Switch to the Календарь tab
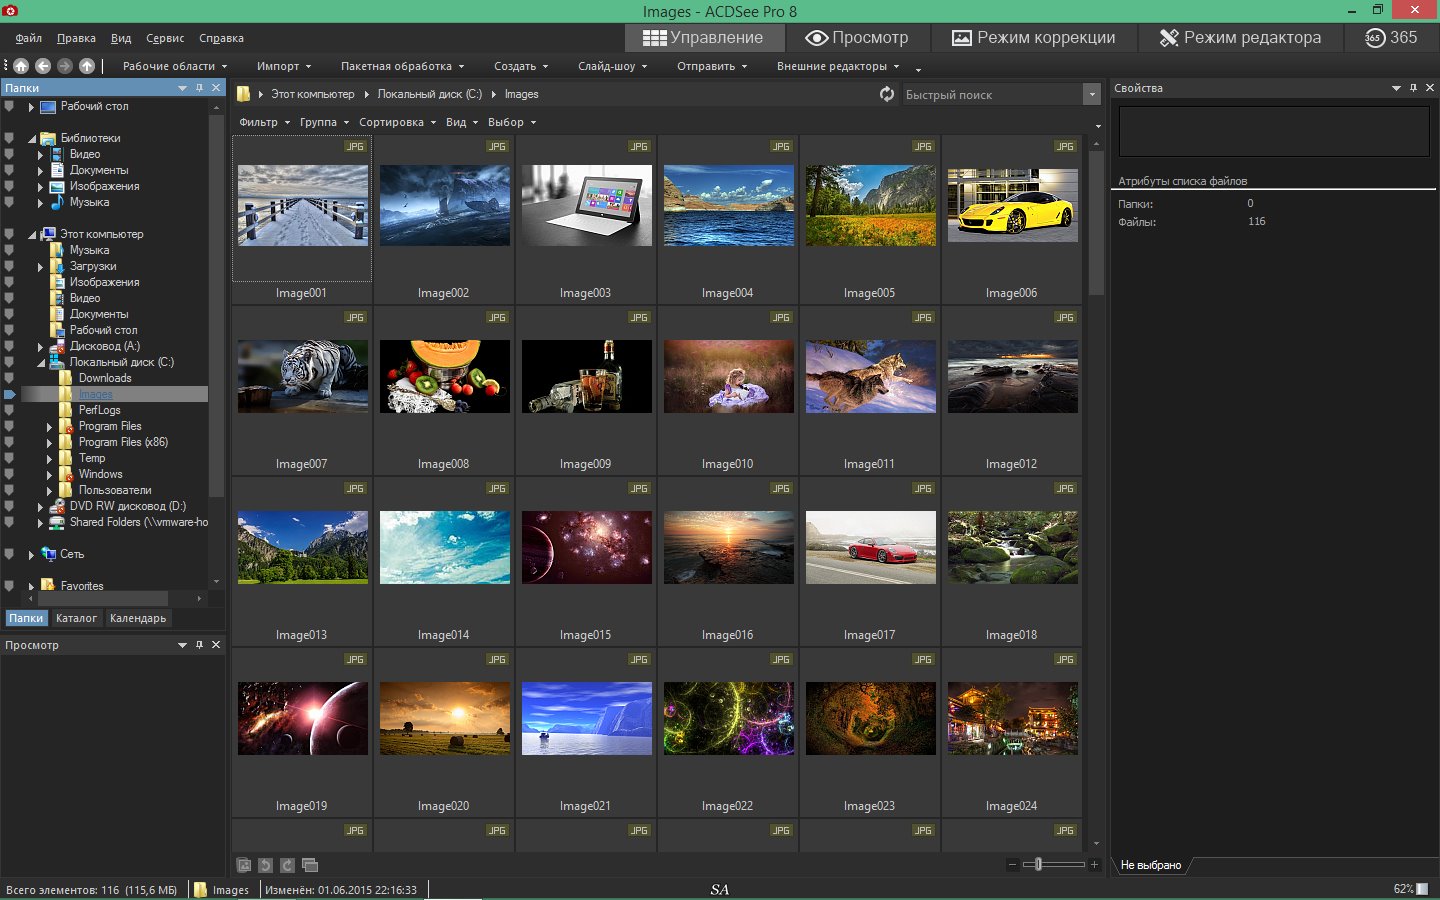1440x900 pixels. (x=138, y=618)
